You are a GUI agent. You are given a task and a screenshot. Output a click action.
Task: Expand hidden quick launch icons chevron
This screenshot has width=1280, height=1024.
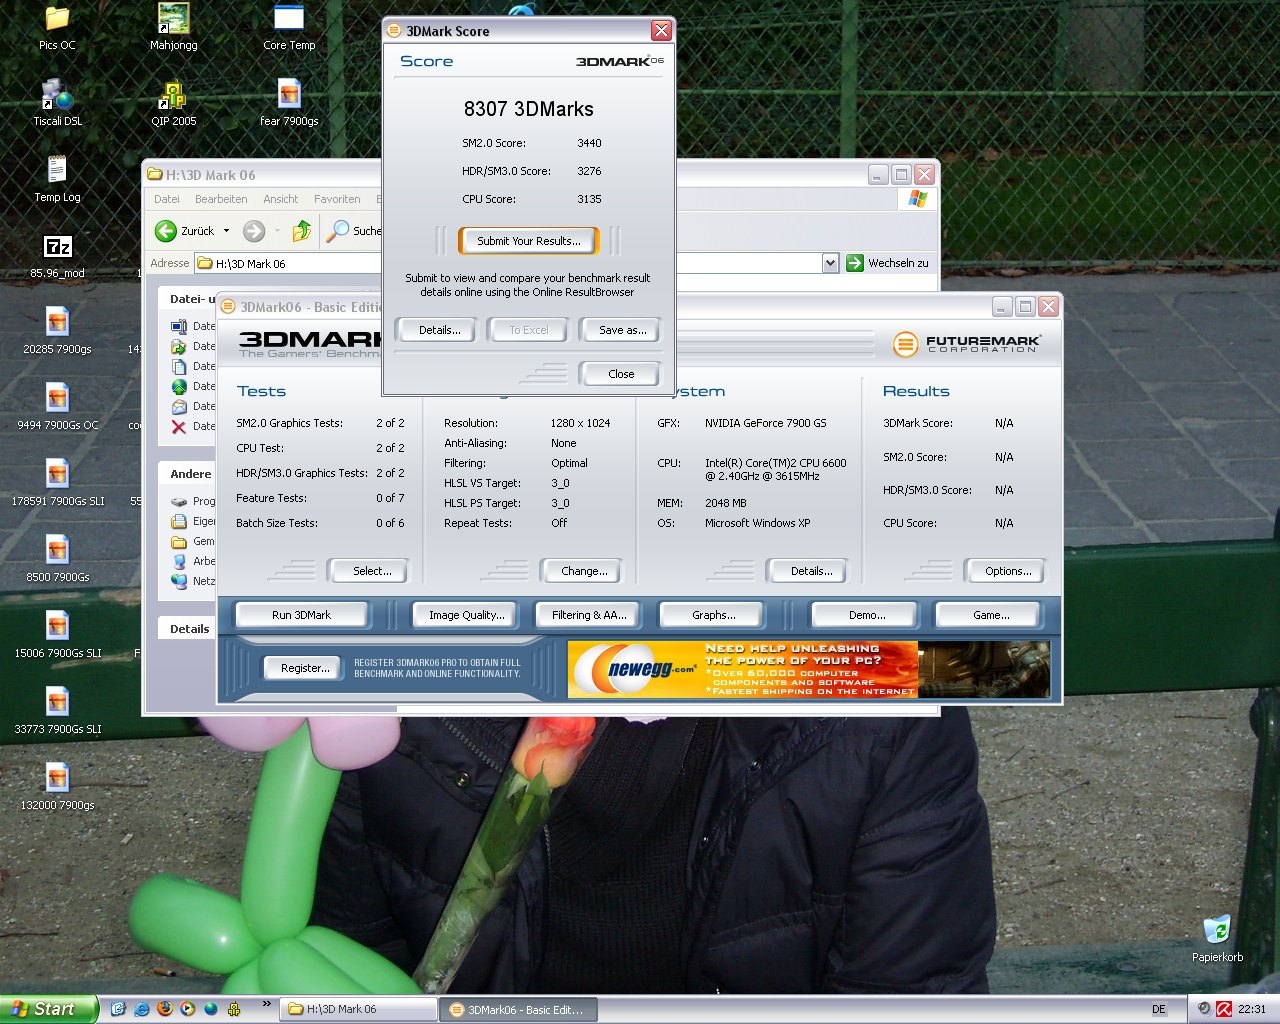click(266, 1004)
